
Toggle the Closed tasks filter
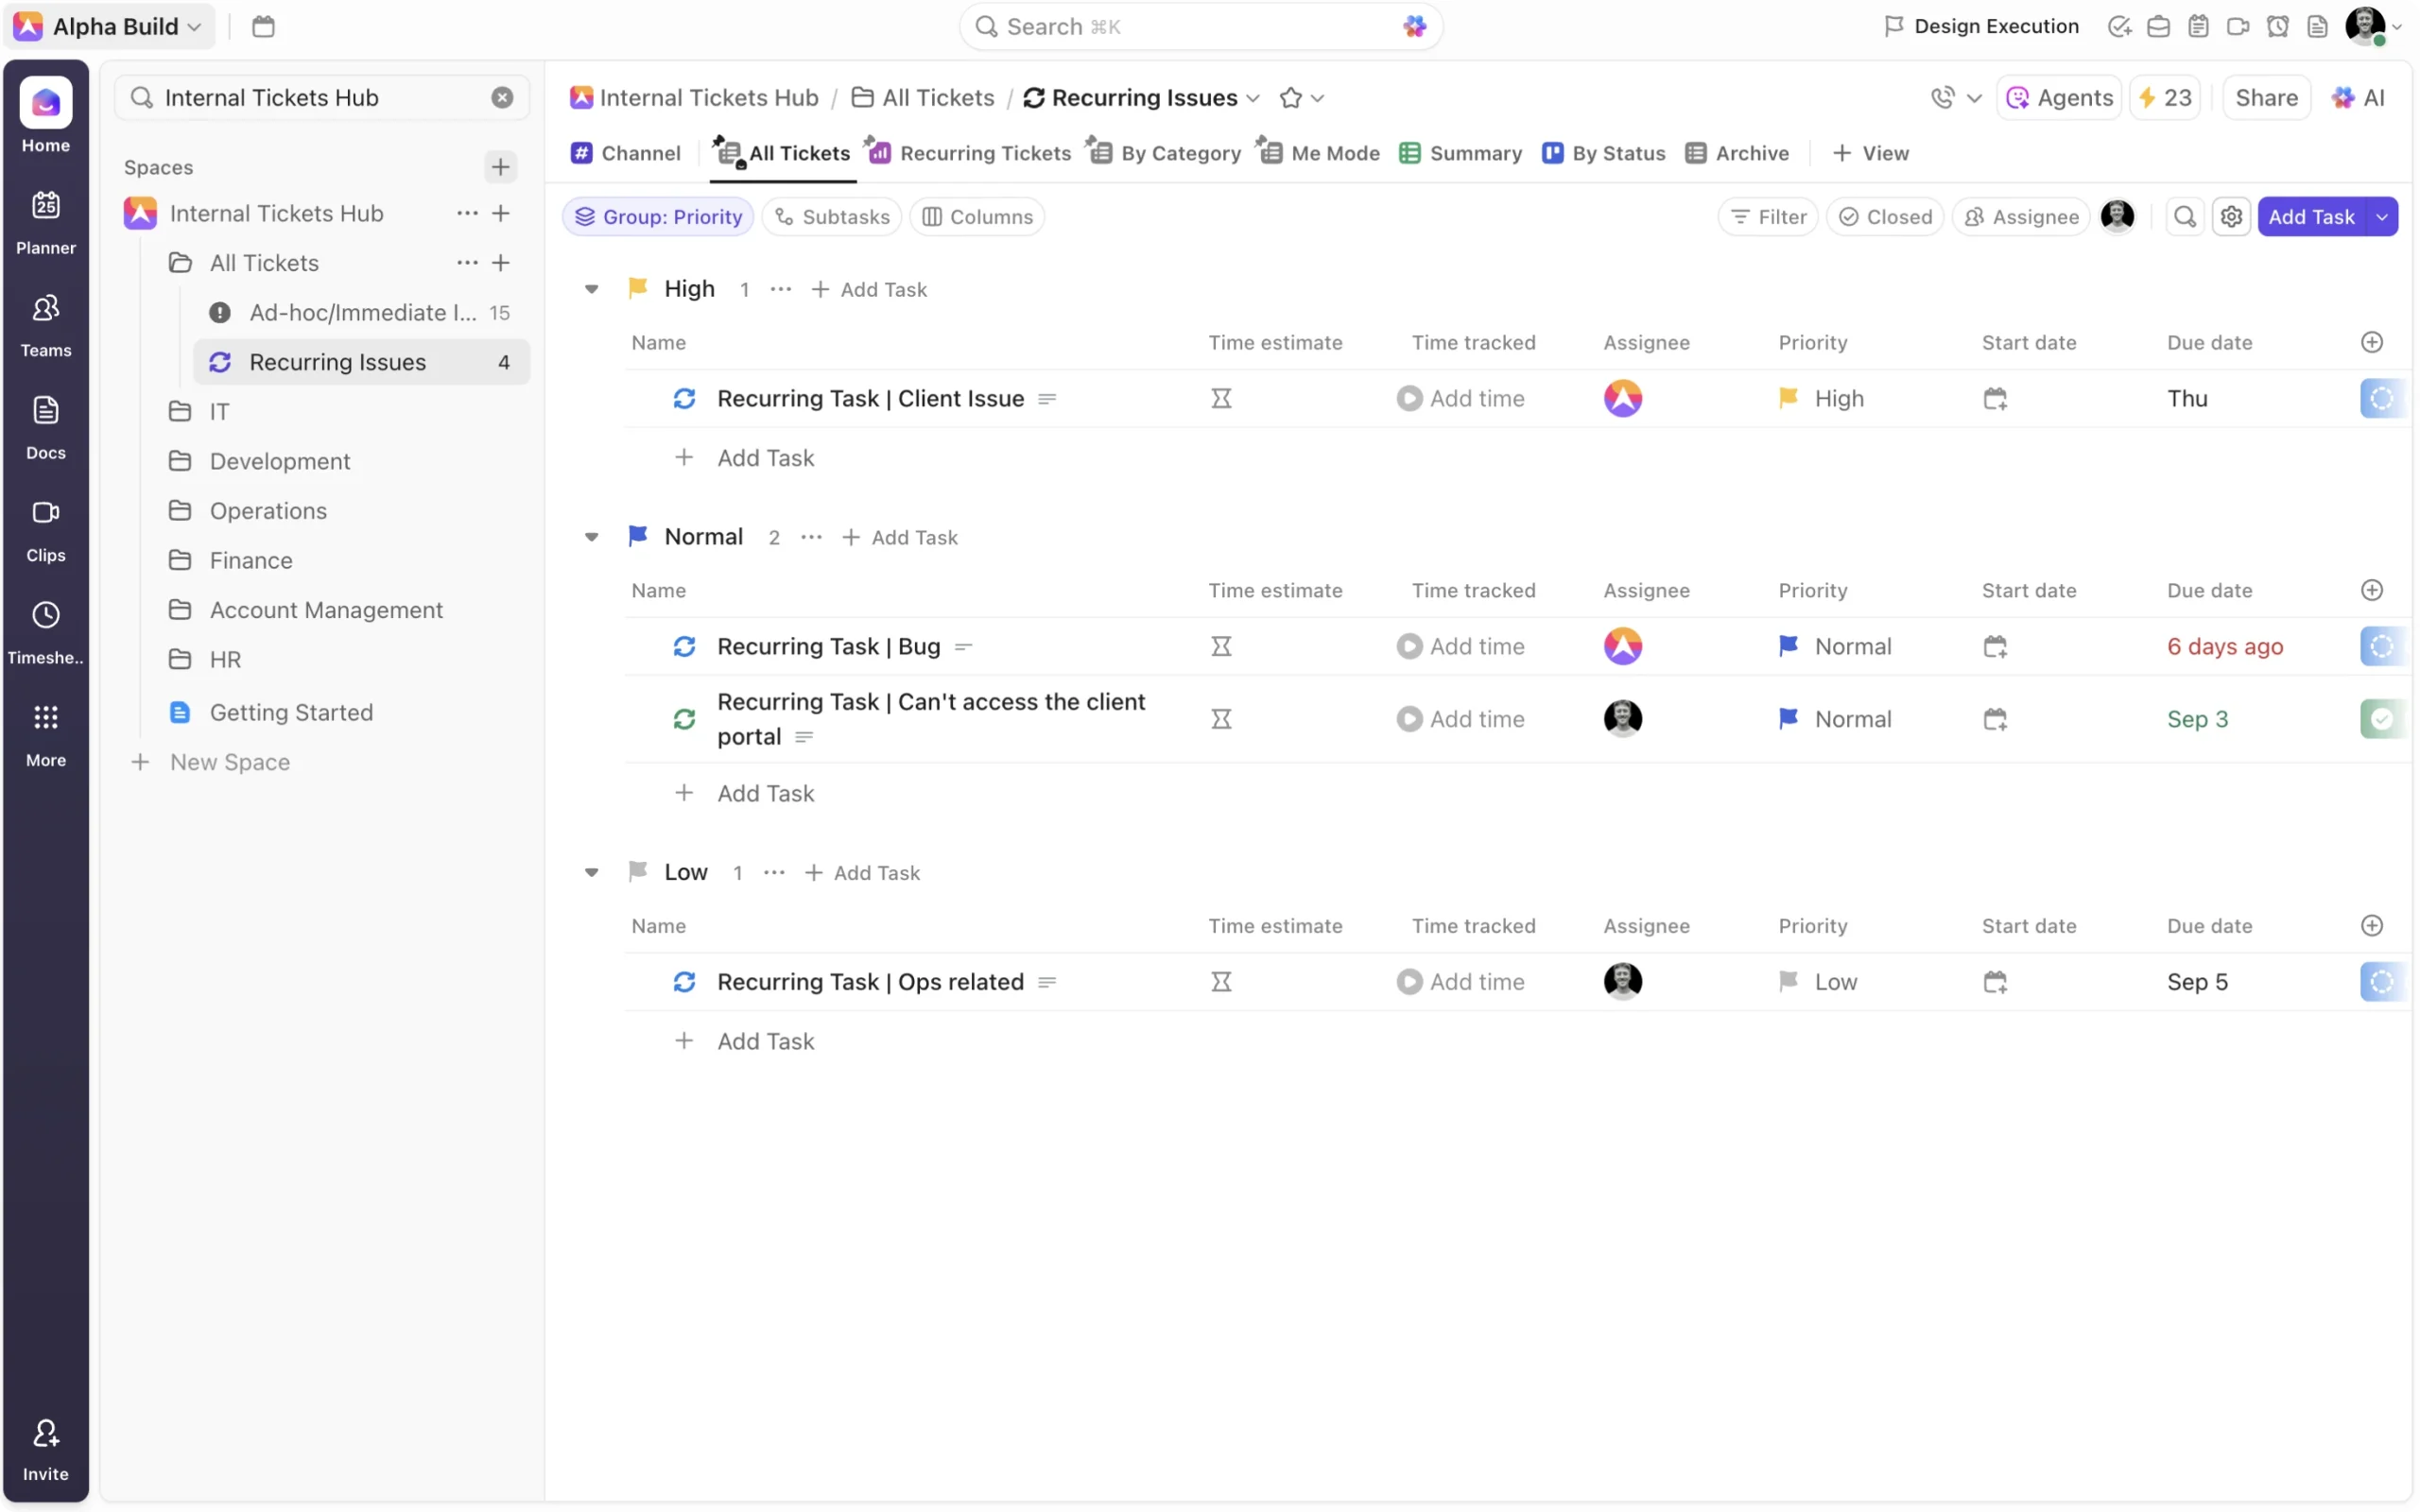click(1884, 217)
